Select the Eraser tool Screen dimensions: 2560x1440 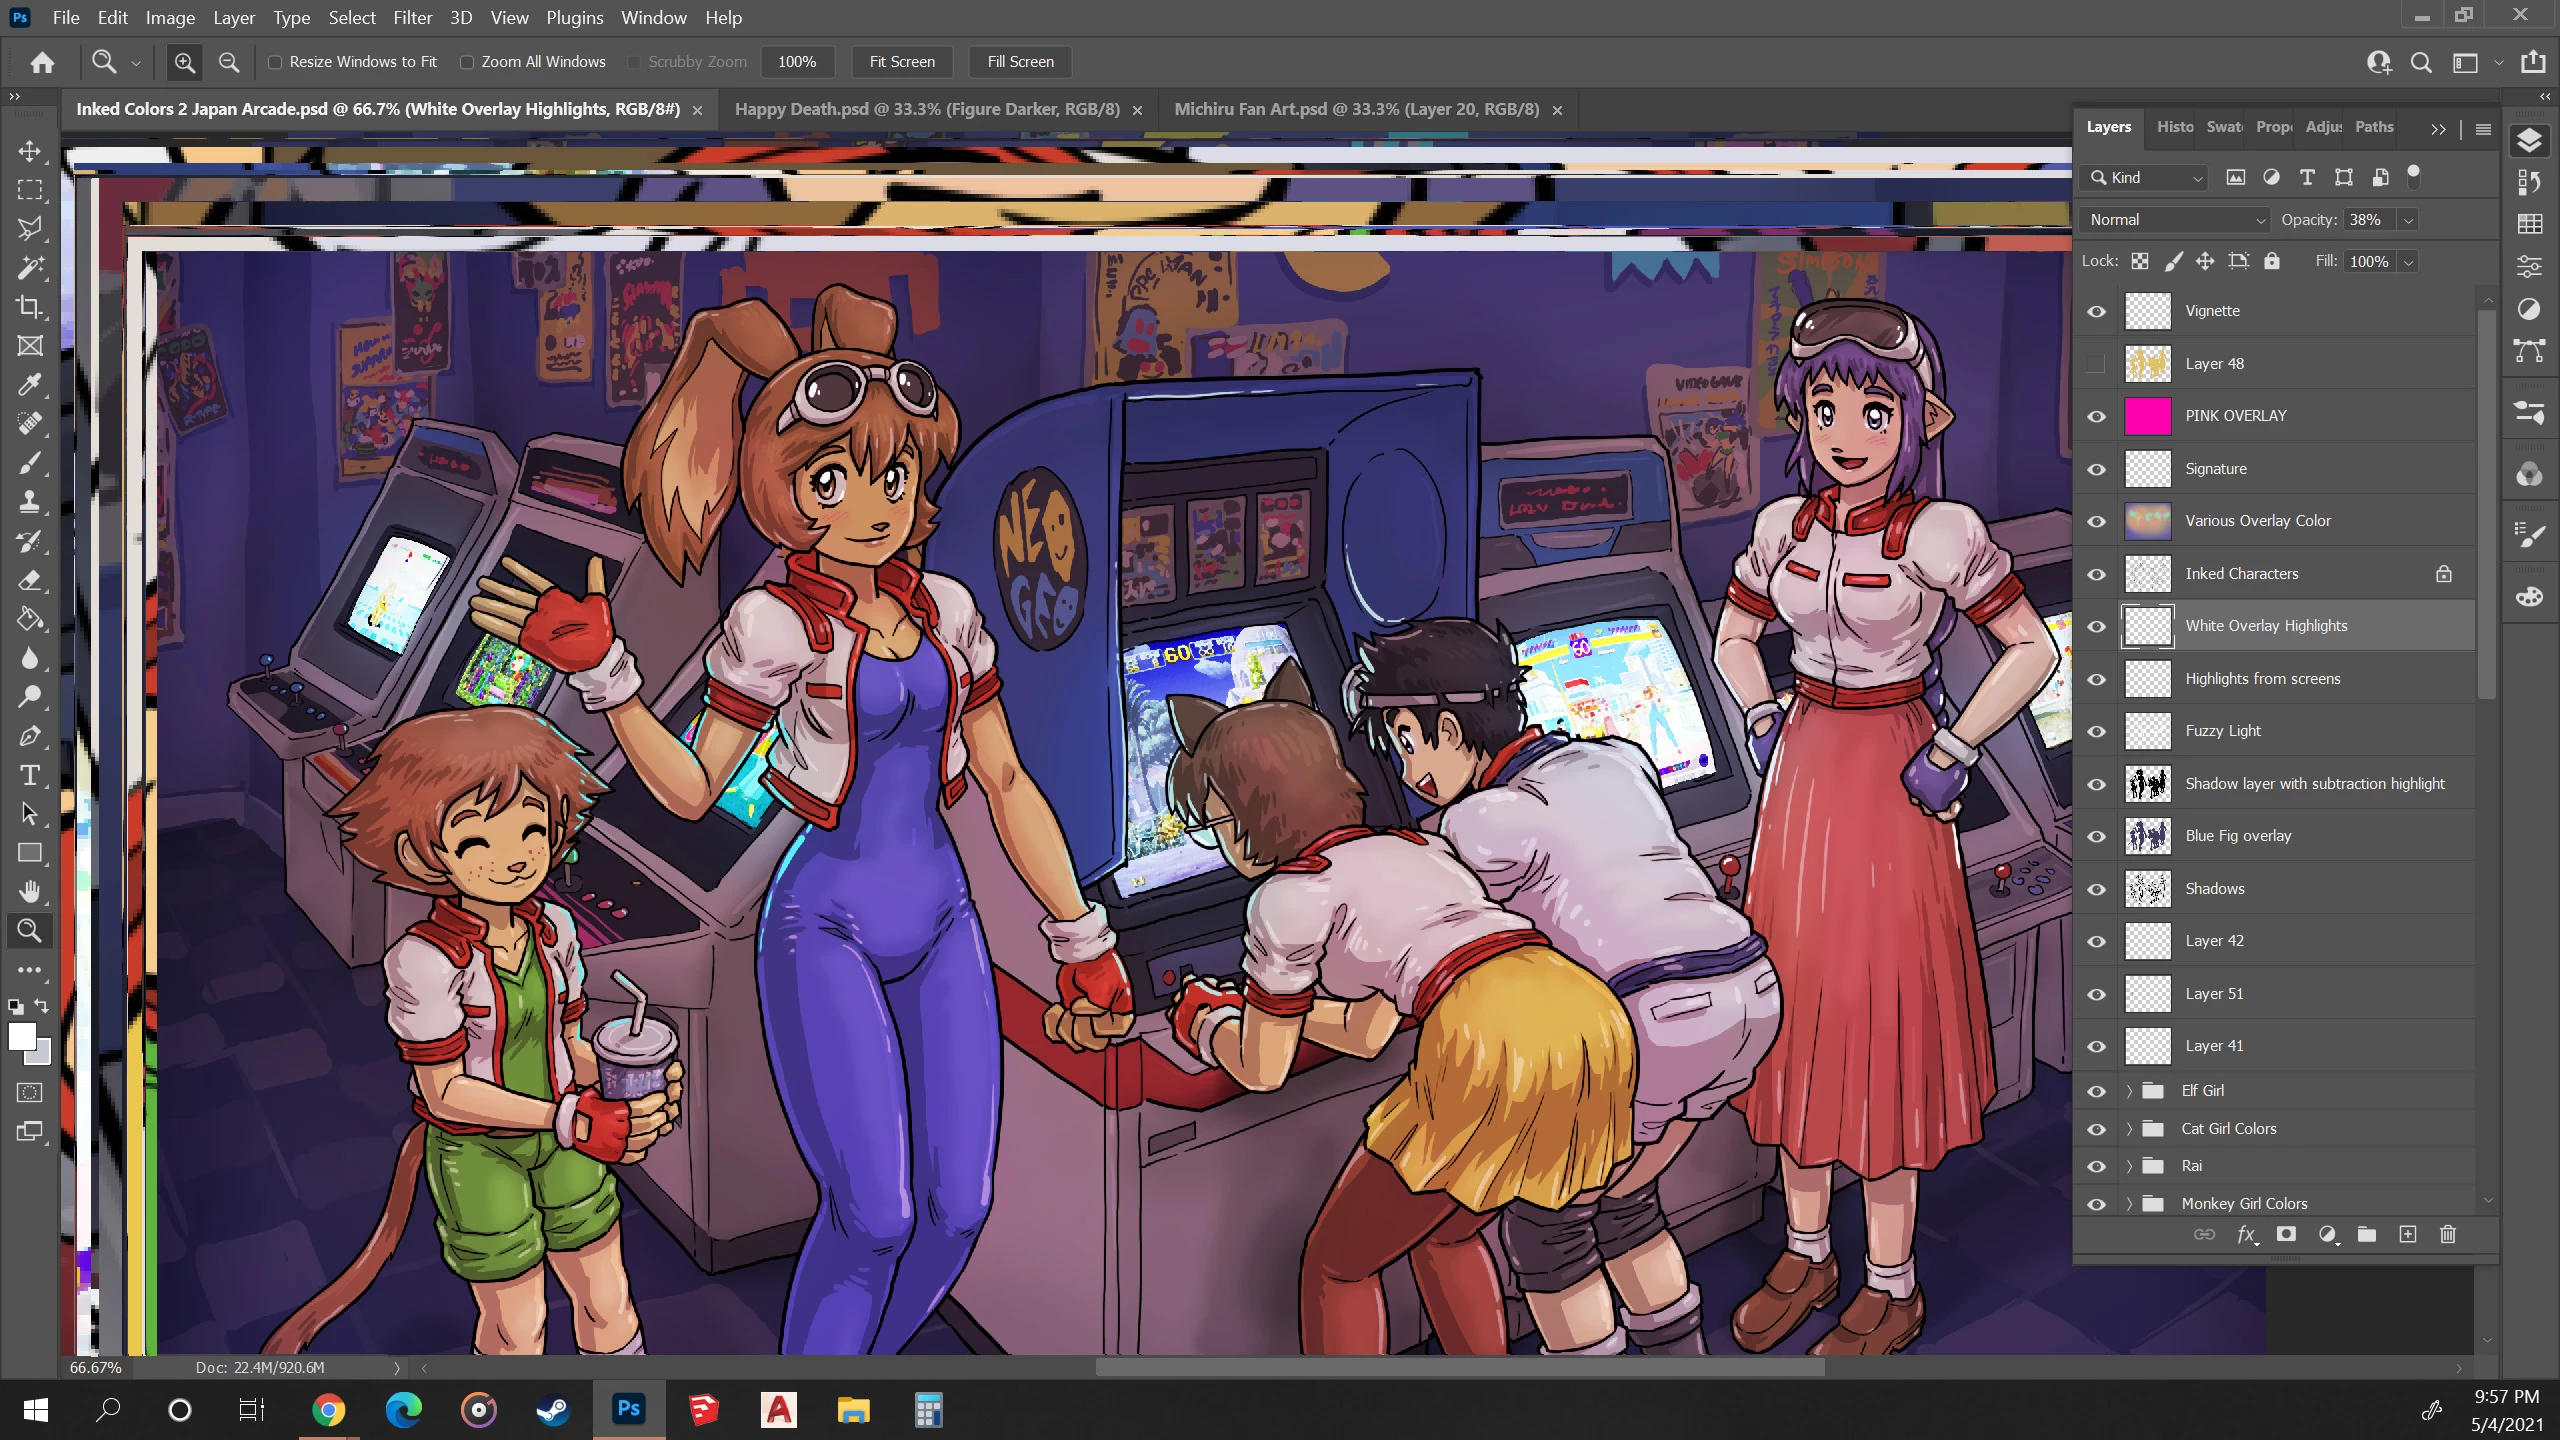(30, 580)
